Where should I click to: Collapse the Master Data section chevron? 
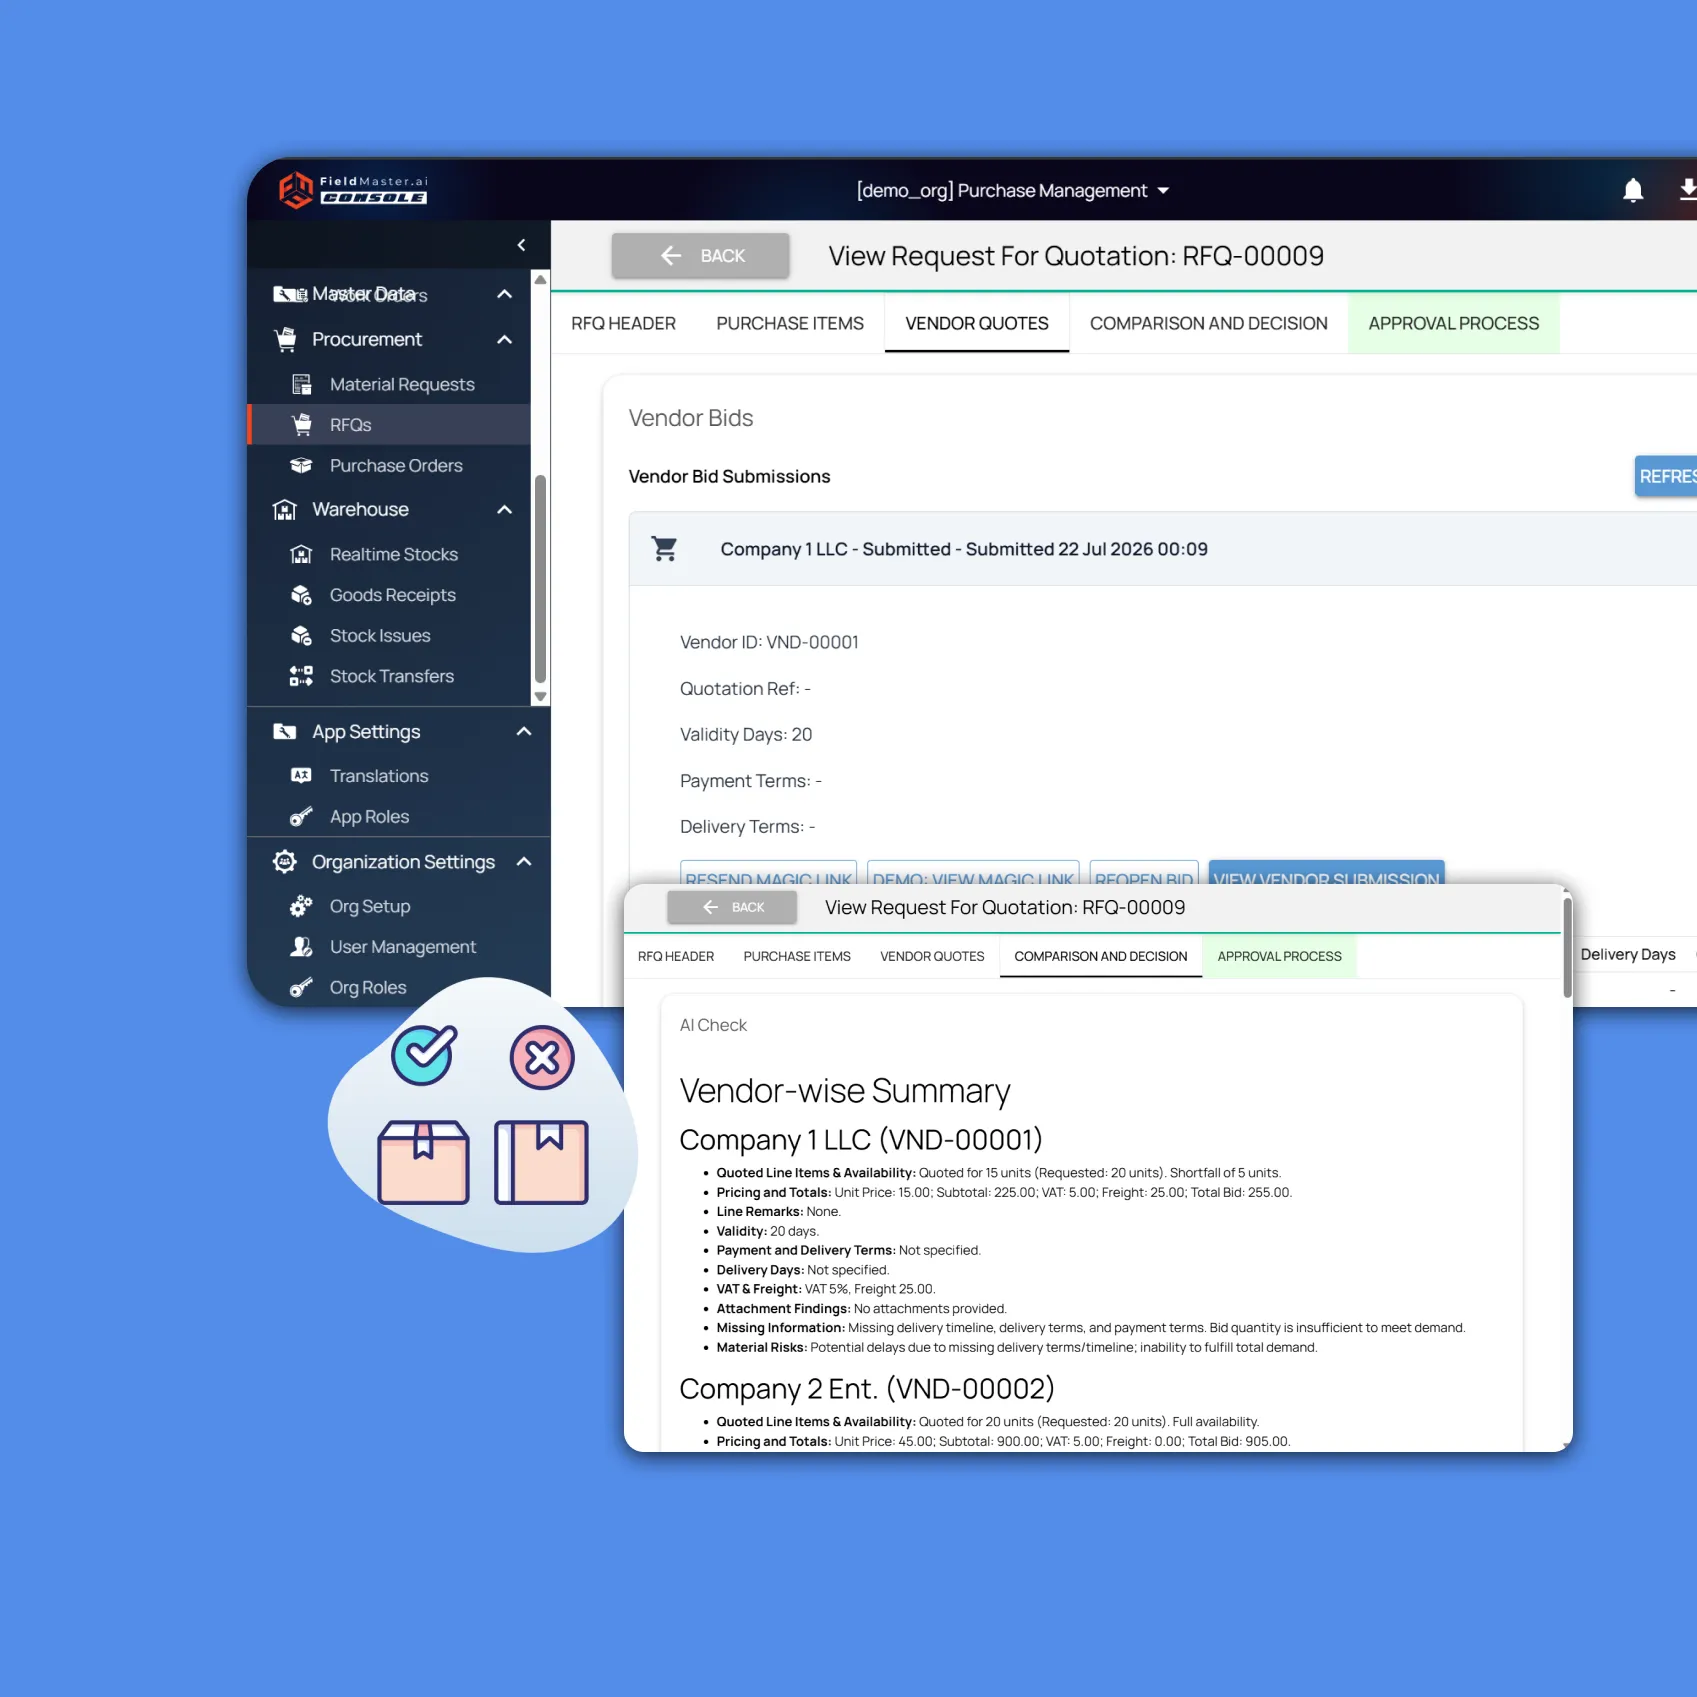point(505,294)
